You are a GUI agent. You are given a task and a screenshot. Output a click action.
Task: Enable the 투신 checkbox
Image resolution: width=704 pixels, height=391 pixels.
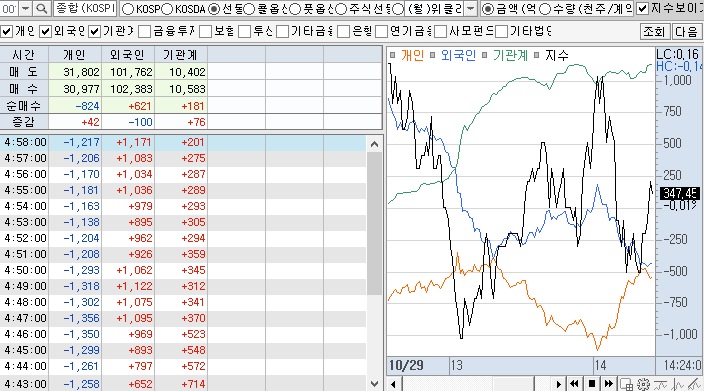244,31
